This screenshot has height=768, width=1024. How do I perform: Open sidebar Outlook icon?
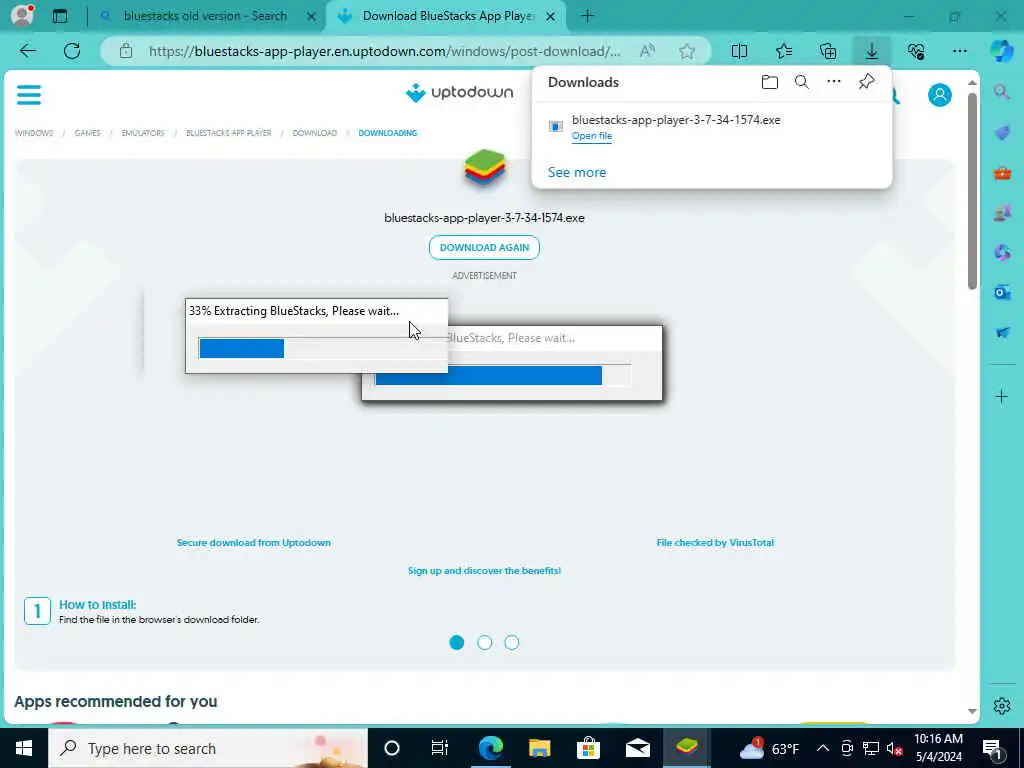point(1002,292)
